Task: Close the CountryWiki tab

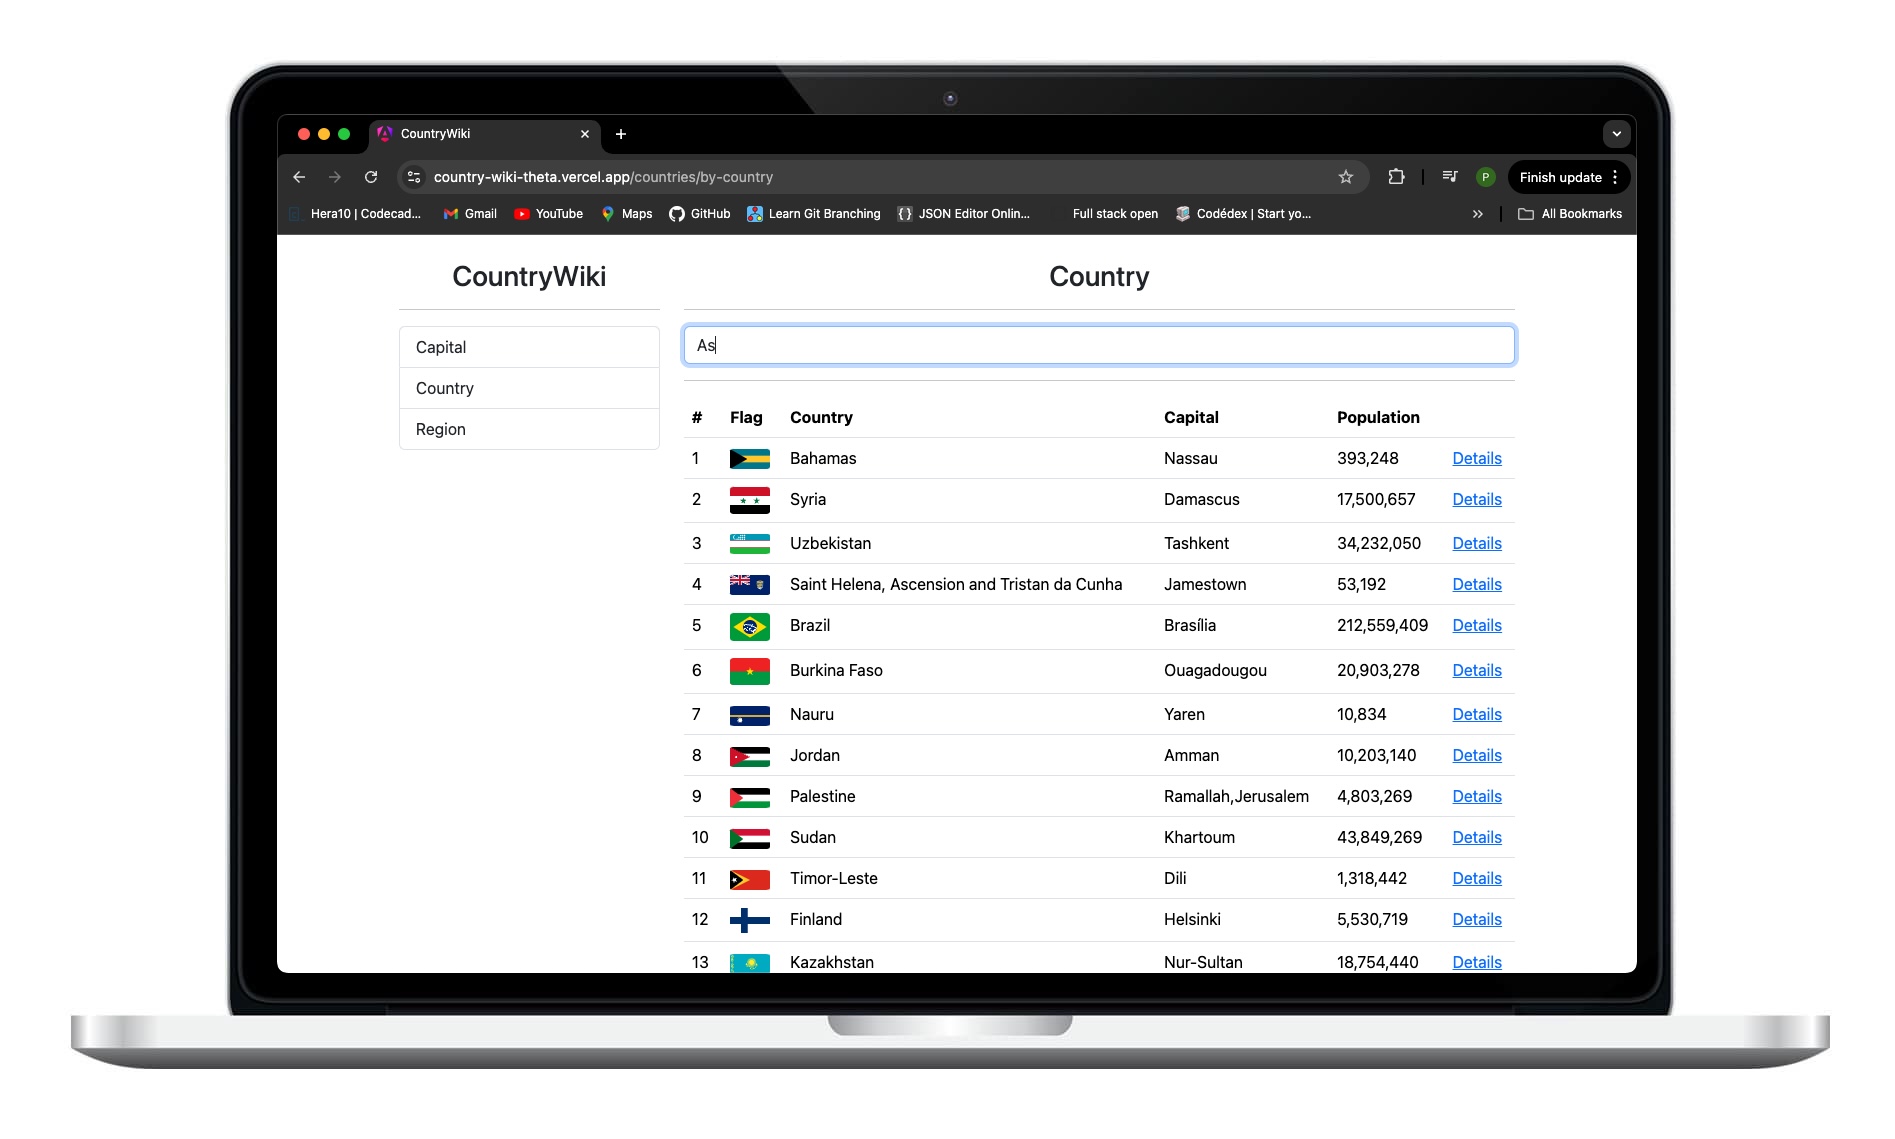Action: 585,134
